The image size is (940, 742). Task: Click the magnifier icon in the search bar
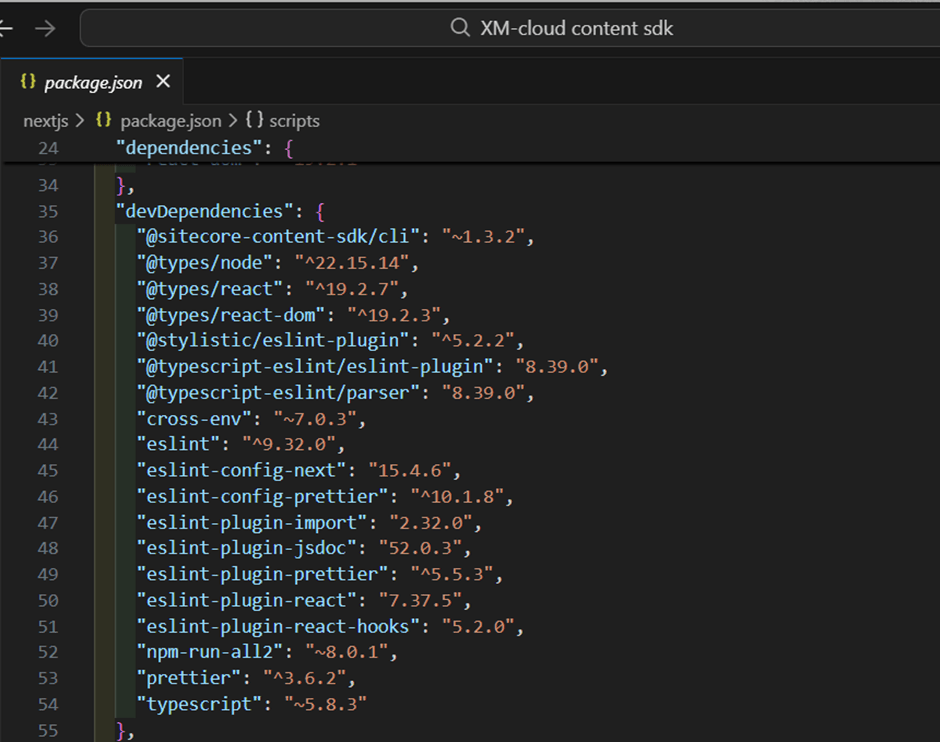click(459, 28)
